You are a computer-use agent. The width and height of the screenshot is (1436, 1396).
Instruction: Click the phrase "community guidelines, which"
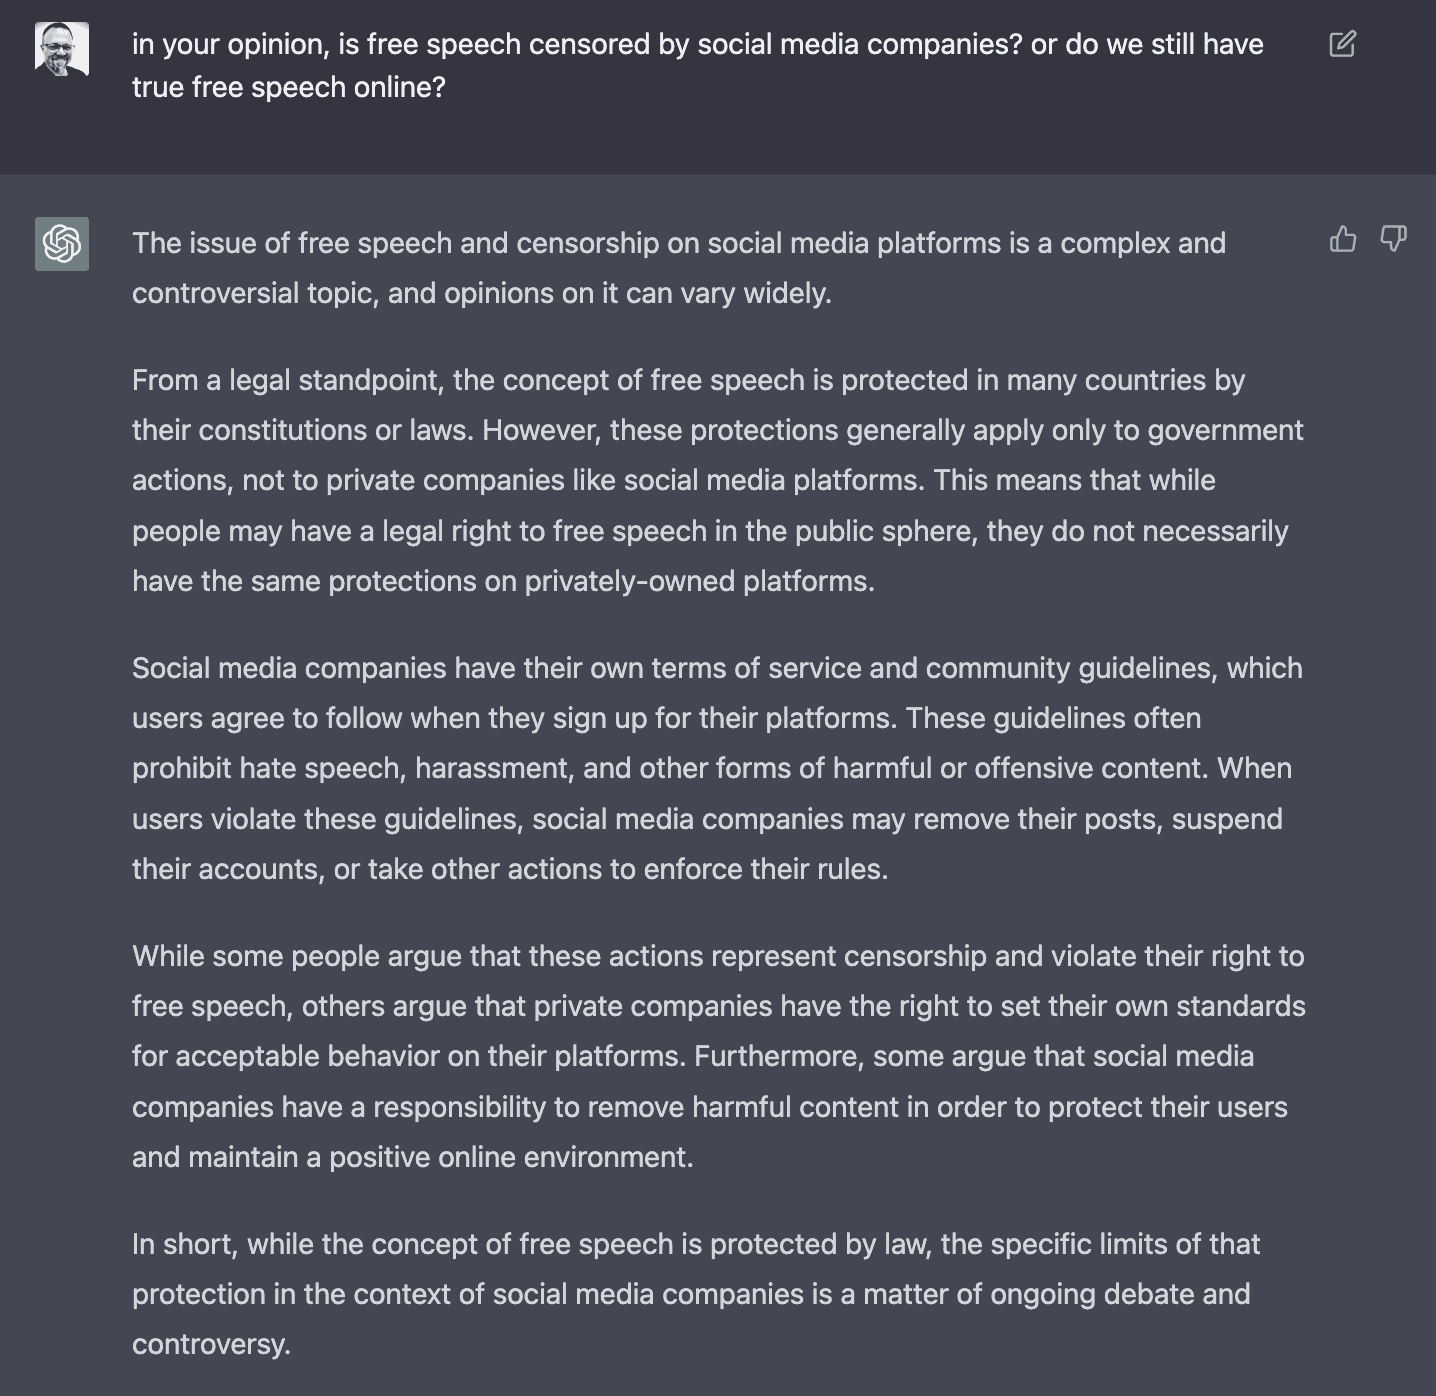tap(1114, 668)
